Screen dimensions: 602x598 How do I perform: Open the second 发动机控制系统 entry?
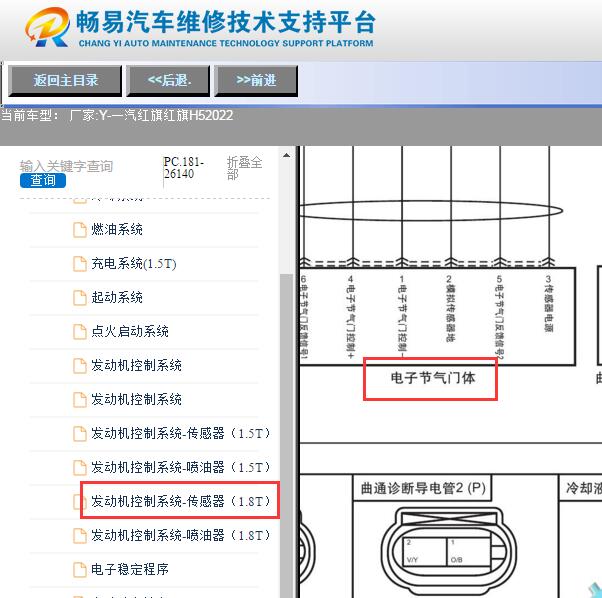(x=136, y=400)
